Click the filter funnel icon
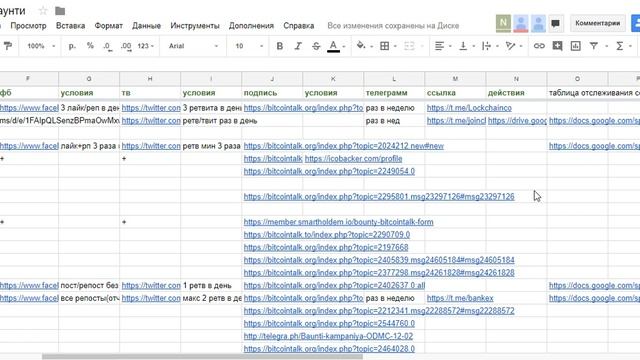The height and width of the screenshot is (360, 640). [594, 46]
